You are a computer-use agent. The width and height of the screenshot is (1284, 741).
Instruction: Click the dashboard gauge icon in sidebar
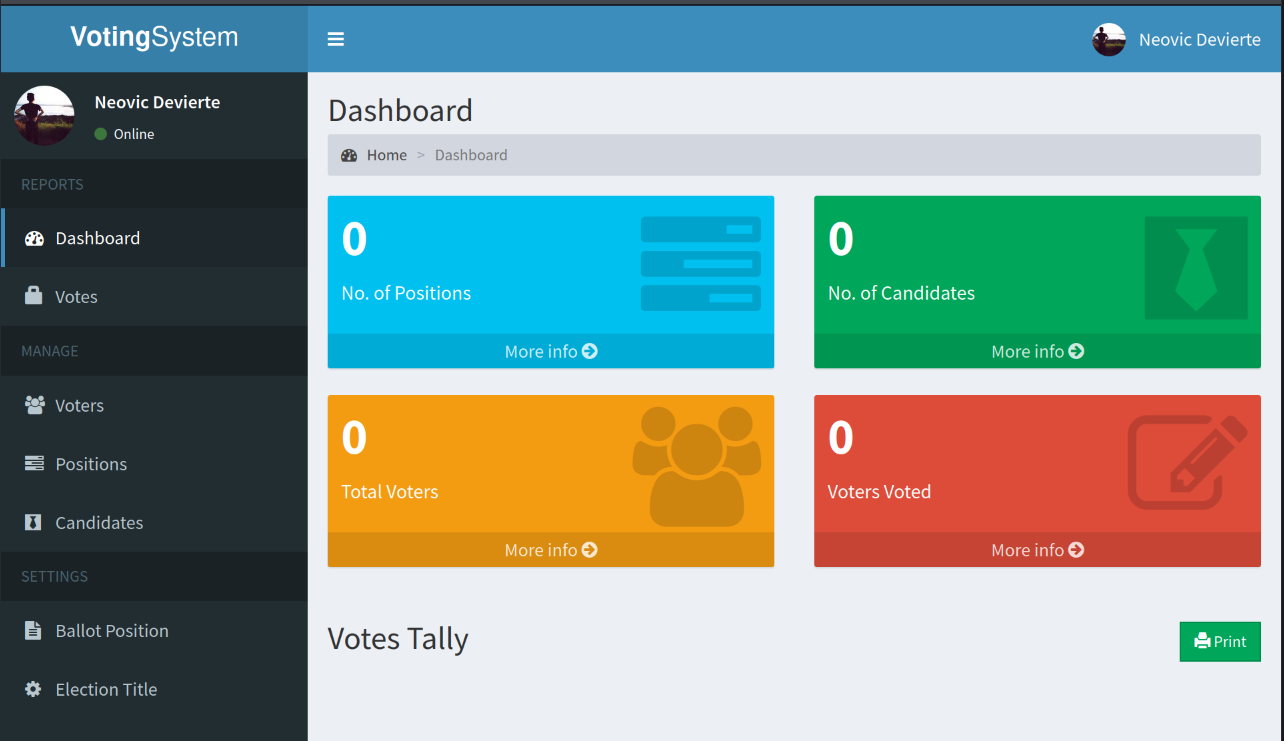pos(34,238)
